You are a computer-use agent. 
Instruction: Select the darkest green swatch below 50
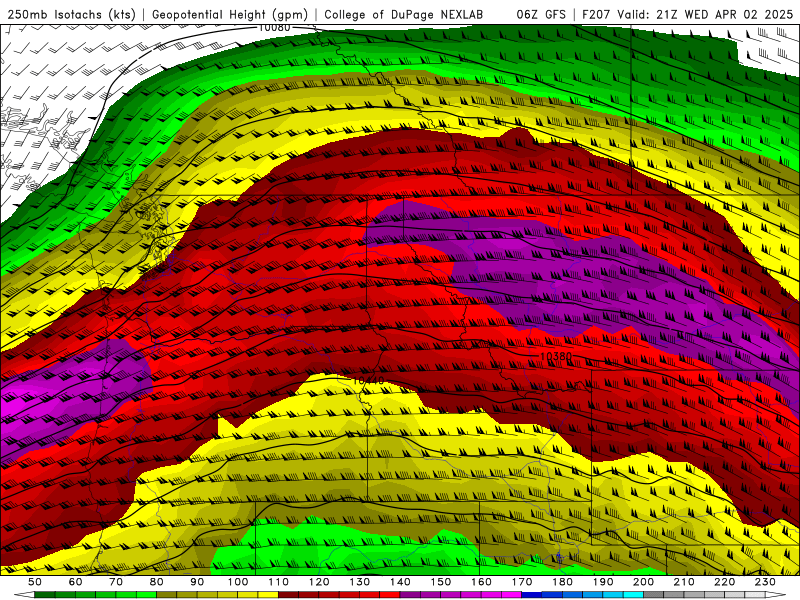pos(45,595)
